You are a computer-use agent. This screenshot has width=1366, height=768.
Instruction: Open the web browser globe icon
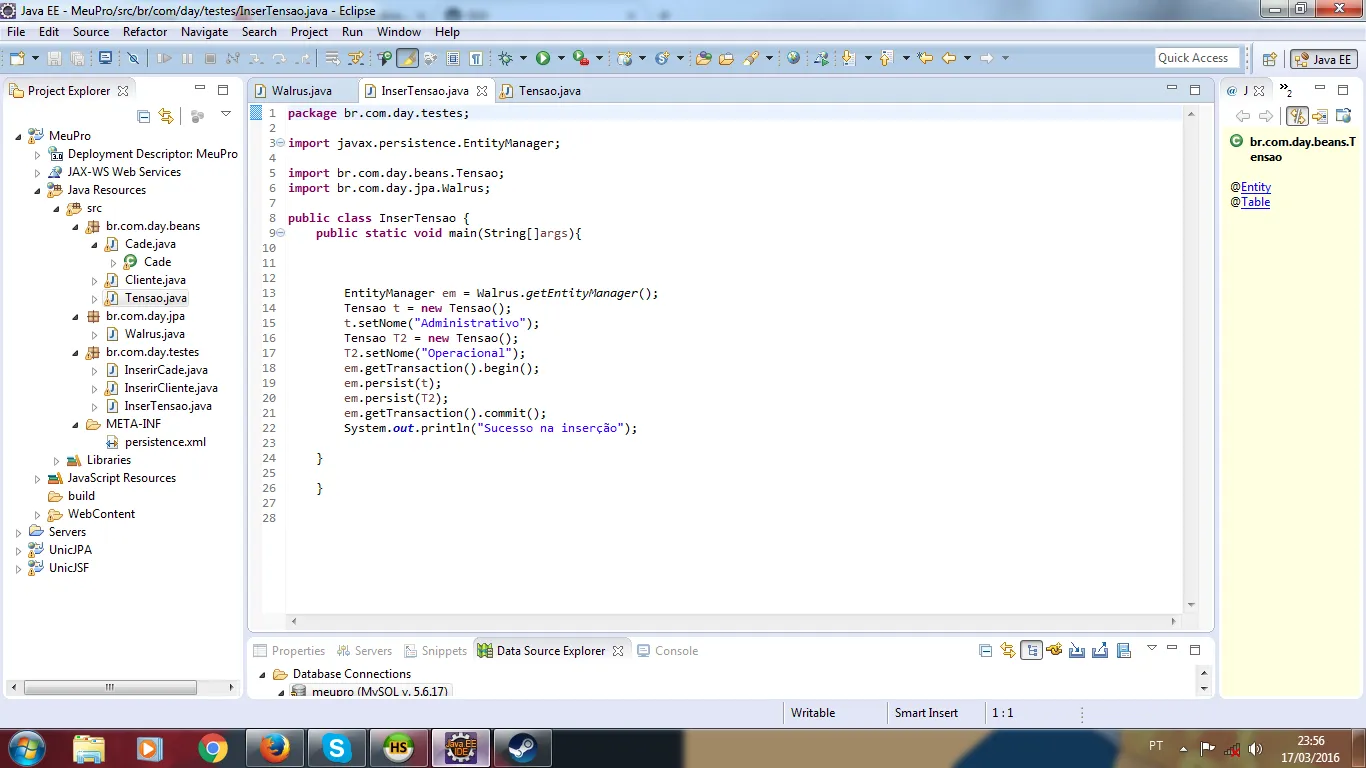click(794, 58)
